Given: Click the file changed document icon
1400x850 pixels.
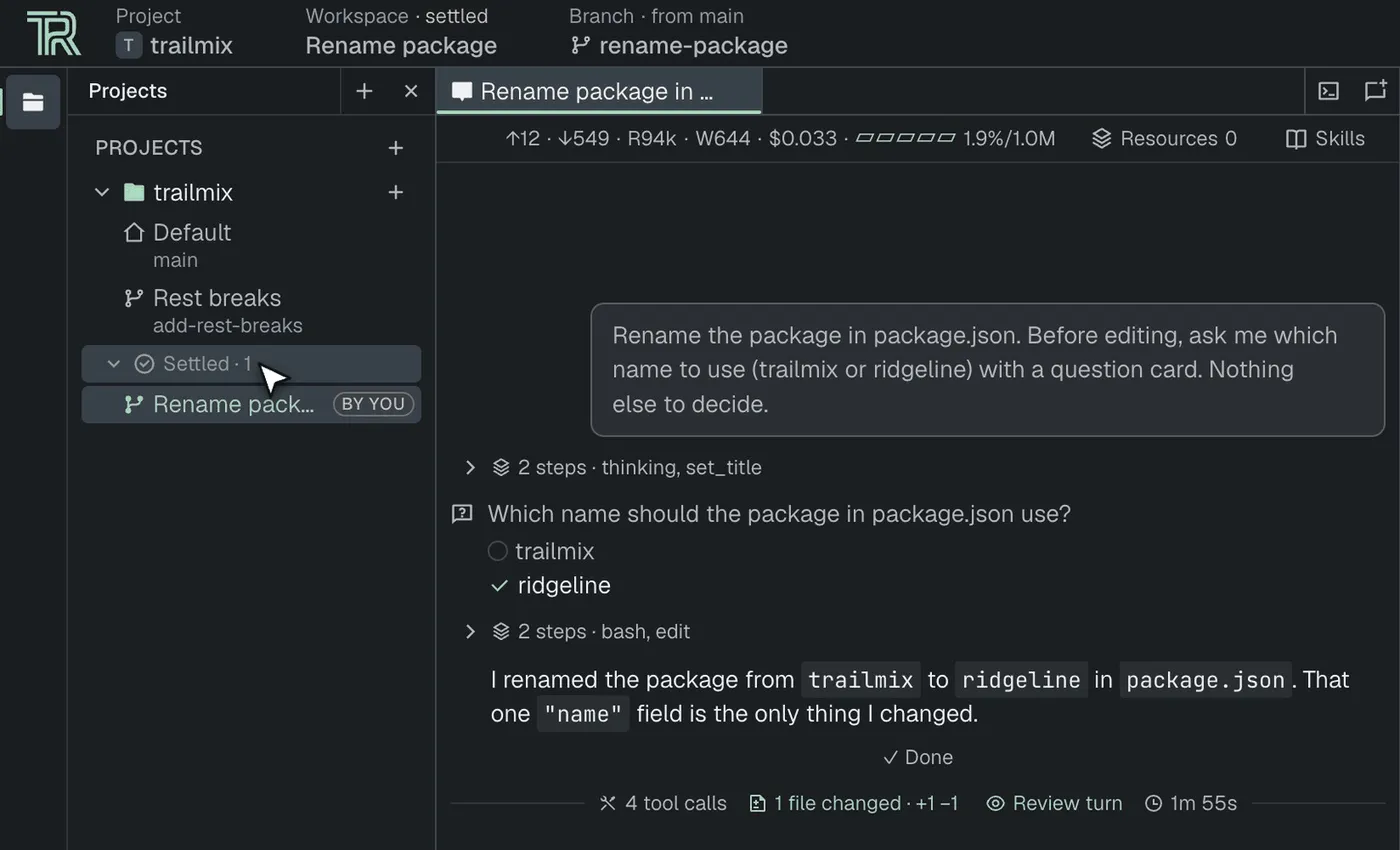Looking at the screenshot, I should click(x=758, y=803).
